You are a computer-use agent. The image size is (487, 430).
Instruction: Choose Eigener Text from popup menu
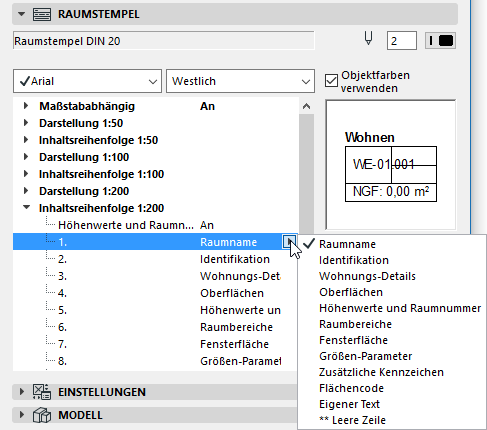click(x=392, y=404)
